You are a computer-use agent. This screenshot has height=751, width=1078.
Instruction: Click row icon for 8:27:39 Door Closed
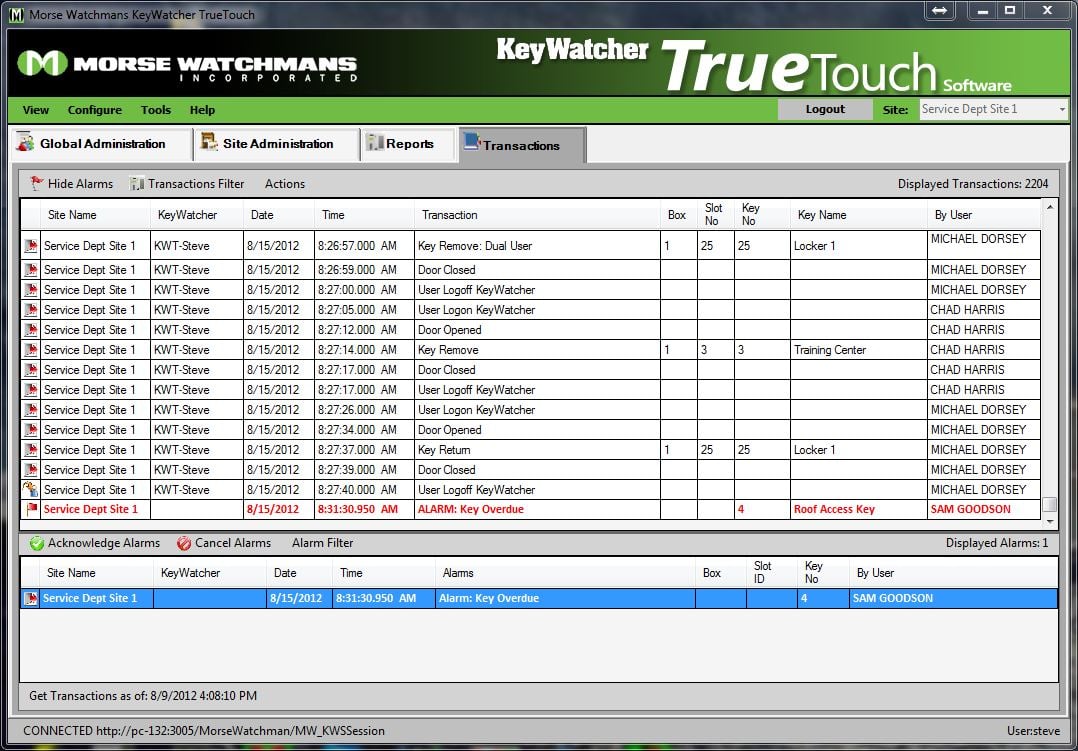coord(30,470)
